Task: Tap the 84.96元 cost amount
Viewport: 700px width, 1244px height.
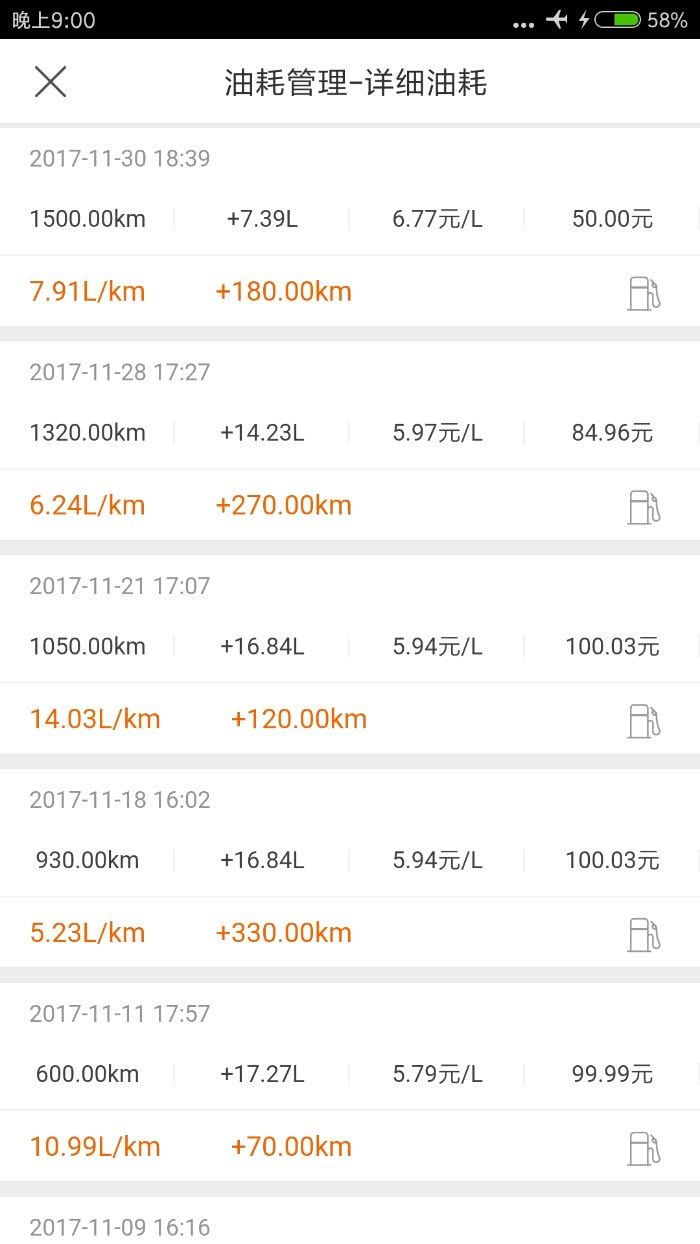Action: coord(612,433)
